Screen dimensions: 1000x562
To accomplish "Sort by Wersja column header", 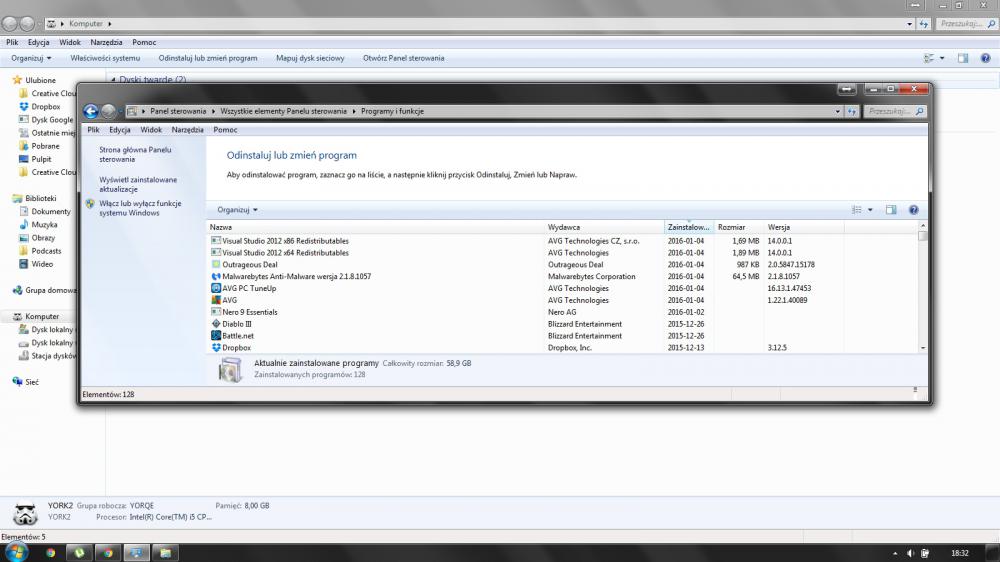I will pyautogui.click(x=804, y=227).
